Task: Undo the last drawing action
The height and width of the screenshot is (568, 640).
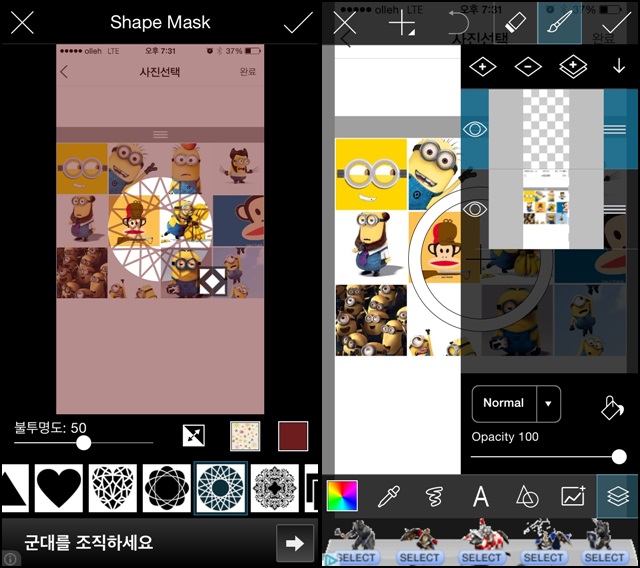Action: click(x=458, y=22)
